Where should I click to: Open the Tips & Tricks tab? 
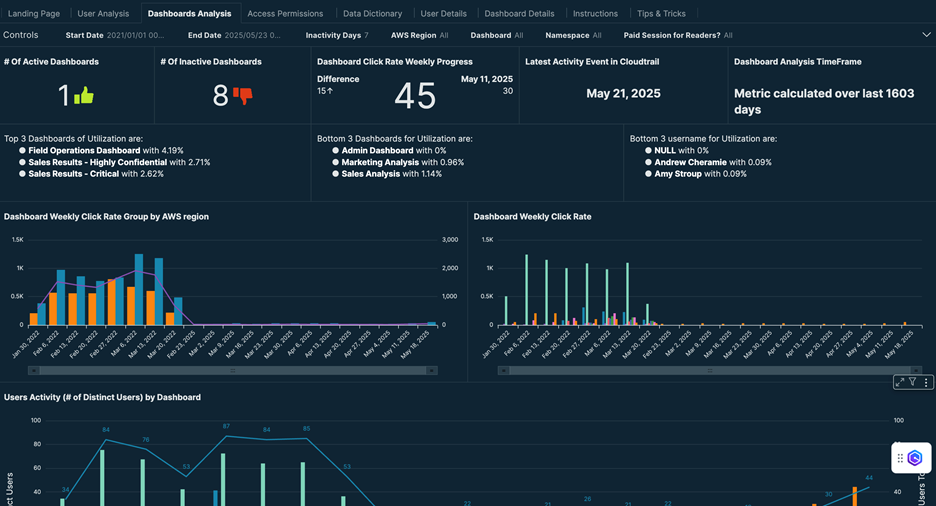coord(661,13)
